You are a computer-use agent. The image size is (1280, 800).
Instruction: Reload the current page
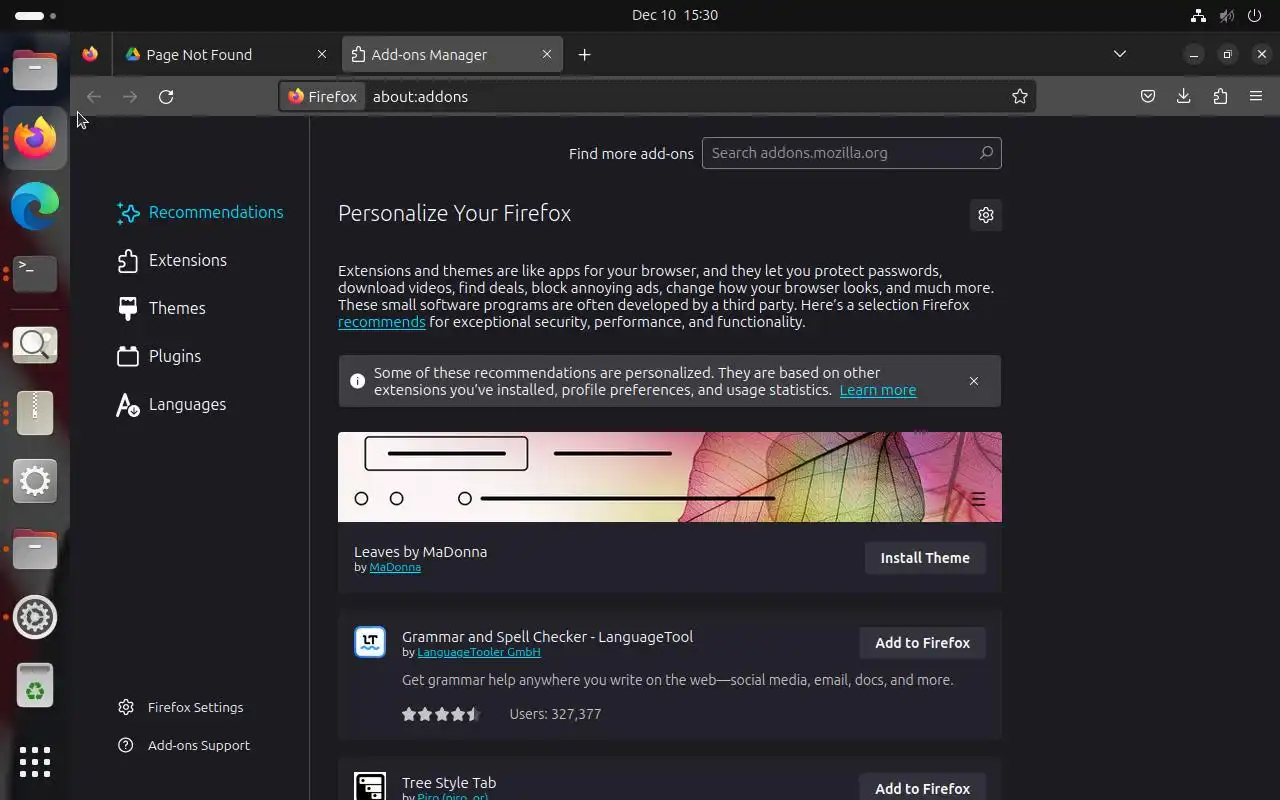(x=166, y=96)
